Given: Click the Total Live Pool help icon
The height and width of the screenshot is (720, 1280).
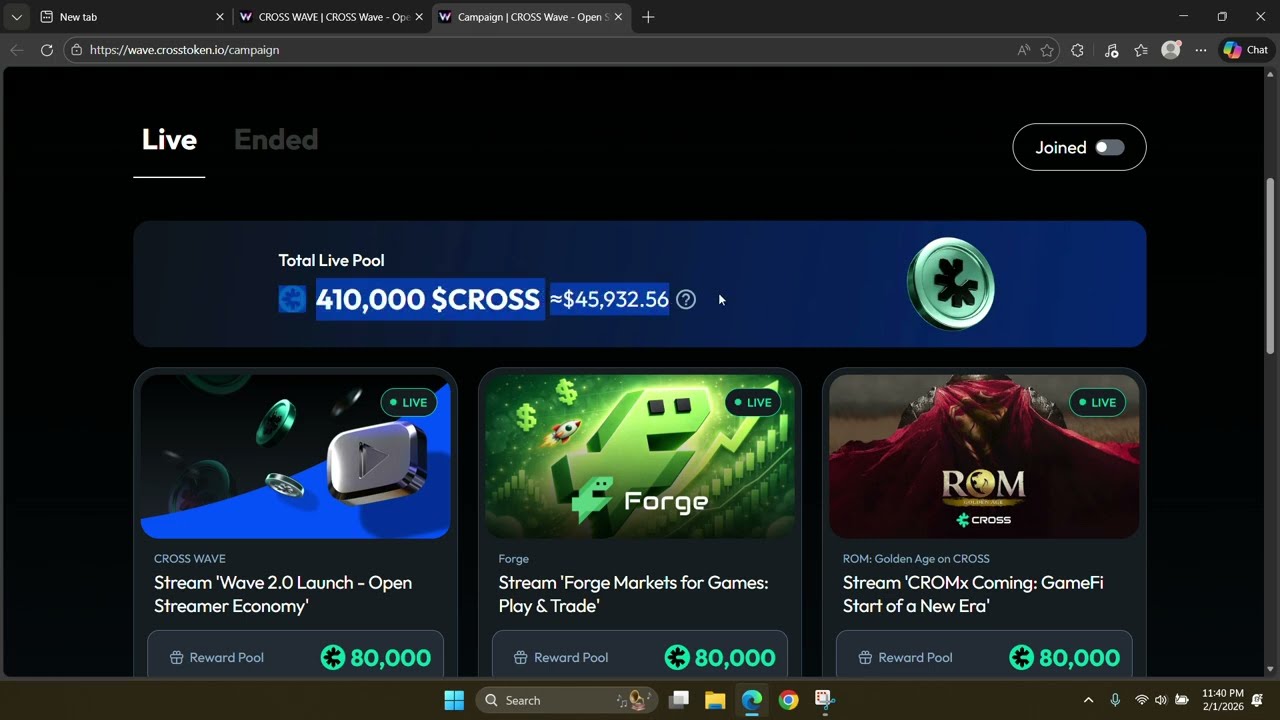Looking at the screenshot, I should point(686,299).
